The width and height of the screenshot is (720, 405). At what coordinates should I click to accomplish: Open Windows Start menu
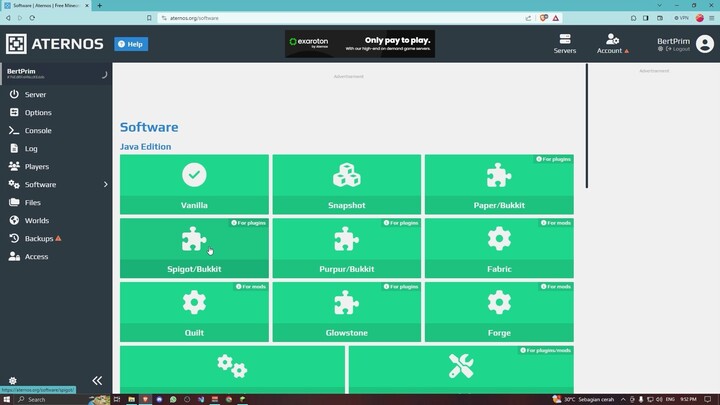[x=6, y=399]
